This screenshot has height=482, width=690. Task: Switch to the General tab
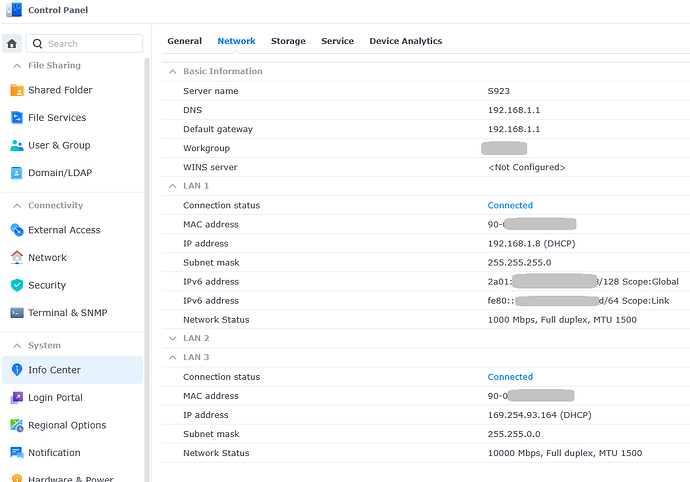point(184,41)
